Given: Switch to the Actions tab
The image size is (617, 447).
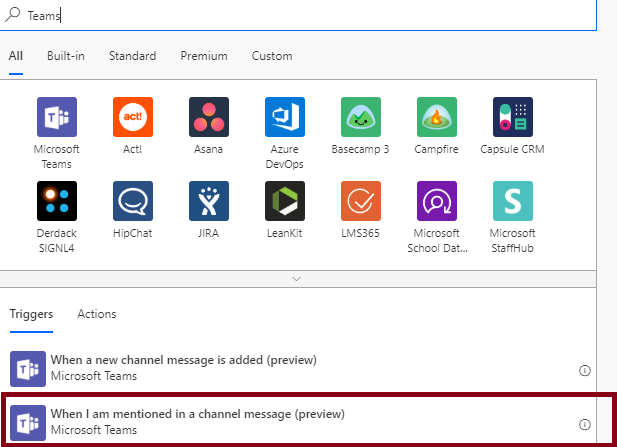Looking at the screenshot, I should coord(97,314).
